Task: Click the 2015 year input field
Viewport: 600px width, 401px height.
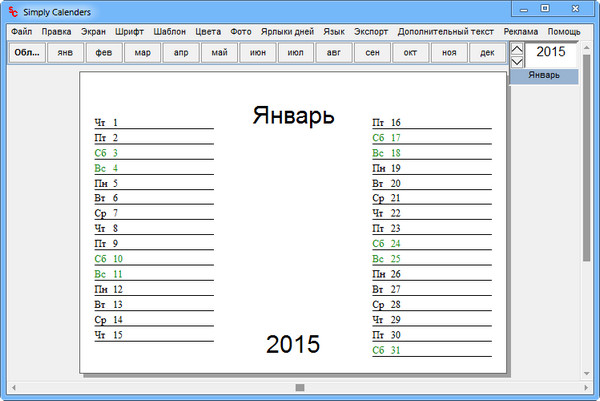Action: (551, 52)
